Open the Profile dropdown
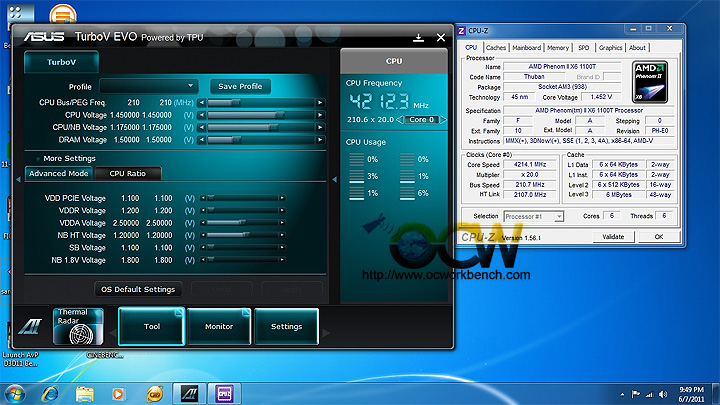 tap(149, 86)
